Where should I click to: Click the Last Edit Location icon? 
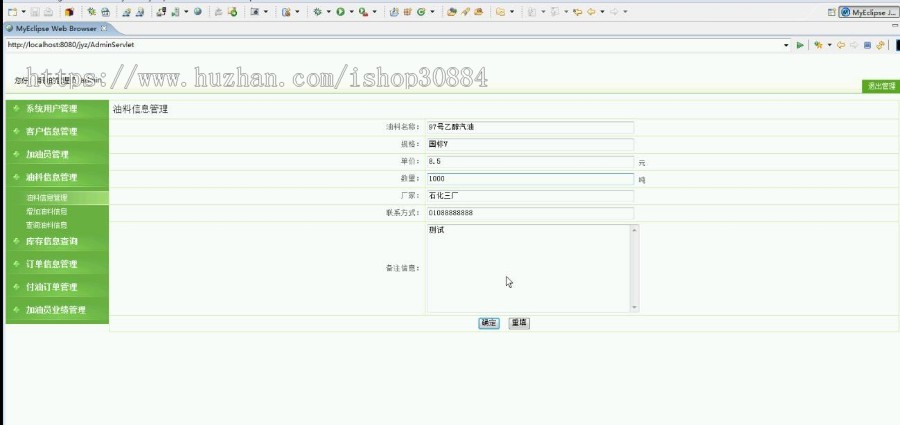point(578,11)
